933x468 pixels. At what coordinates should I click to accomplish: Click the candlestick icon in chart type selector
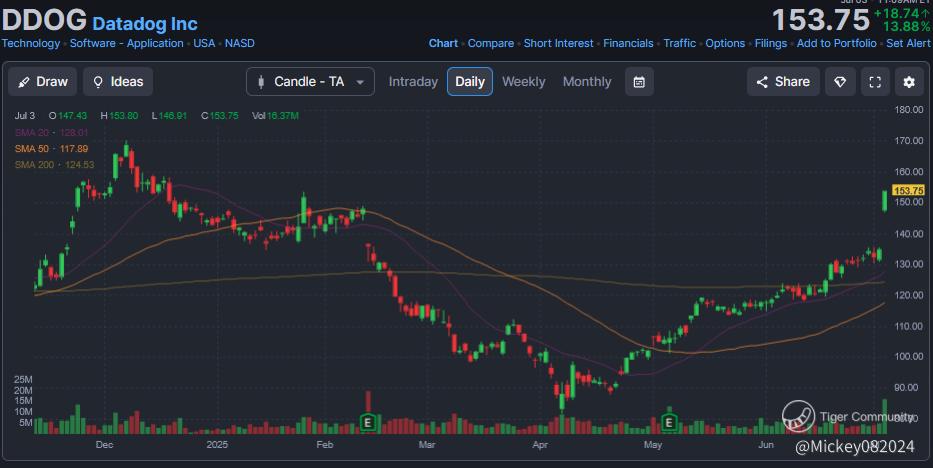point(261,81)
